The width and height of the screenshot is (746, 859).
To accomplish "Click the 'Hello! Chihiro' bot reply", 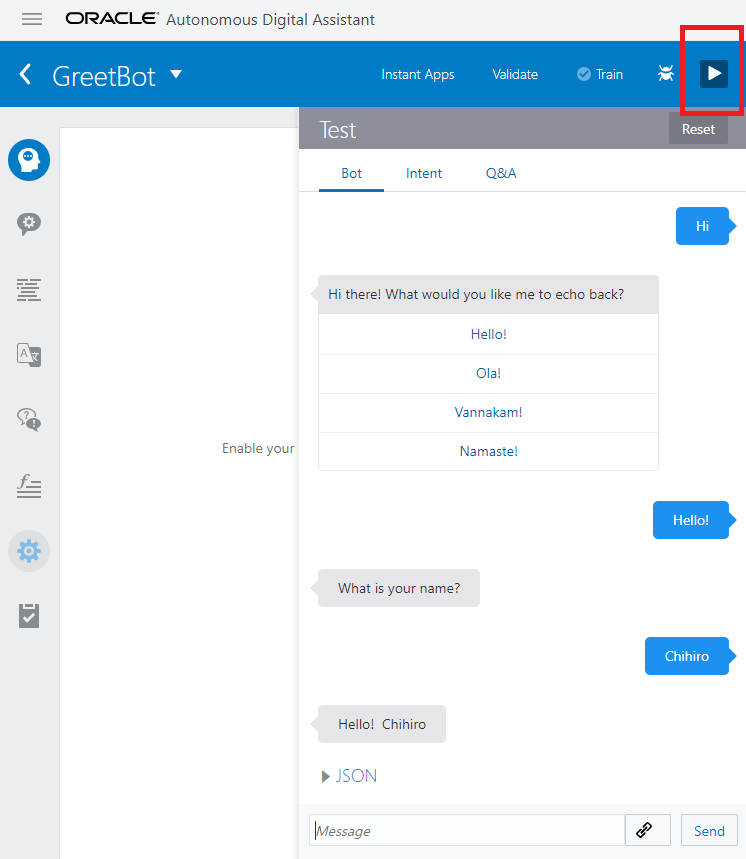I will pos(382,724).
